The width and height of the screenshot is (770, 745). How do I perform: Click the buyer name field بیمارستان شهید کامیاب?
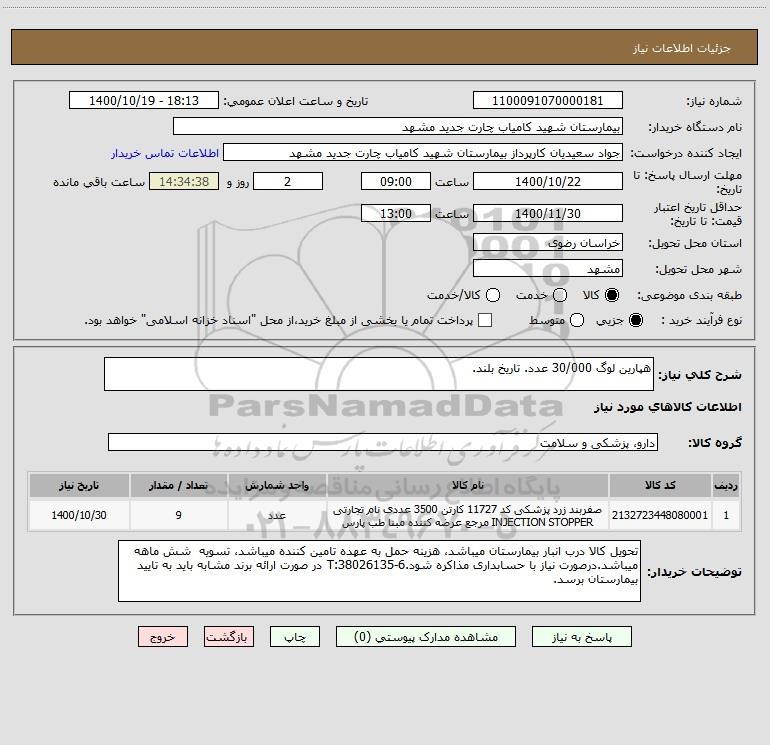pos(398,126)
